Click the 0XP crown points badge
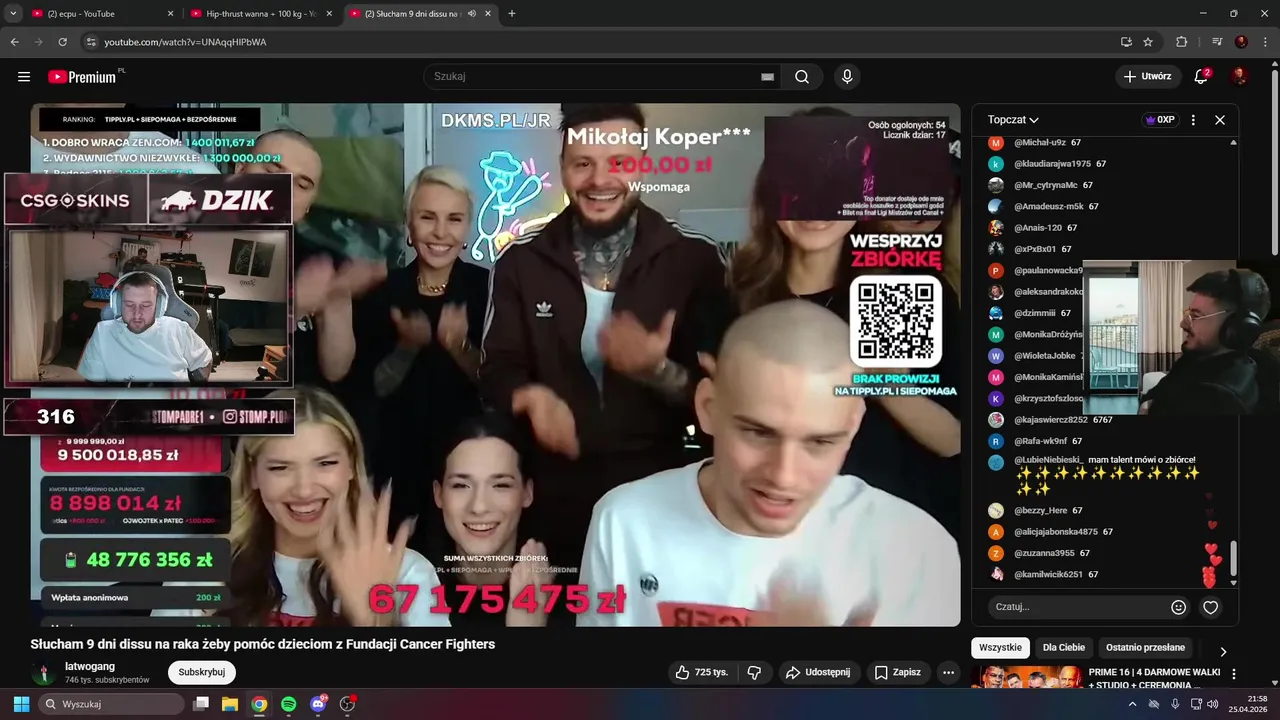 (1160, 120)
